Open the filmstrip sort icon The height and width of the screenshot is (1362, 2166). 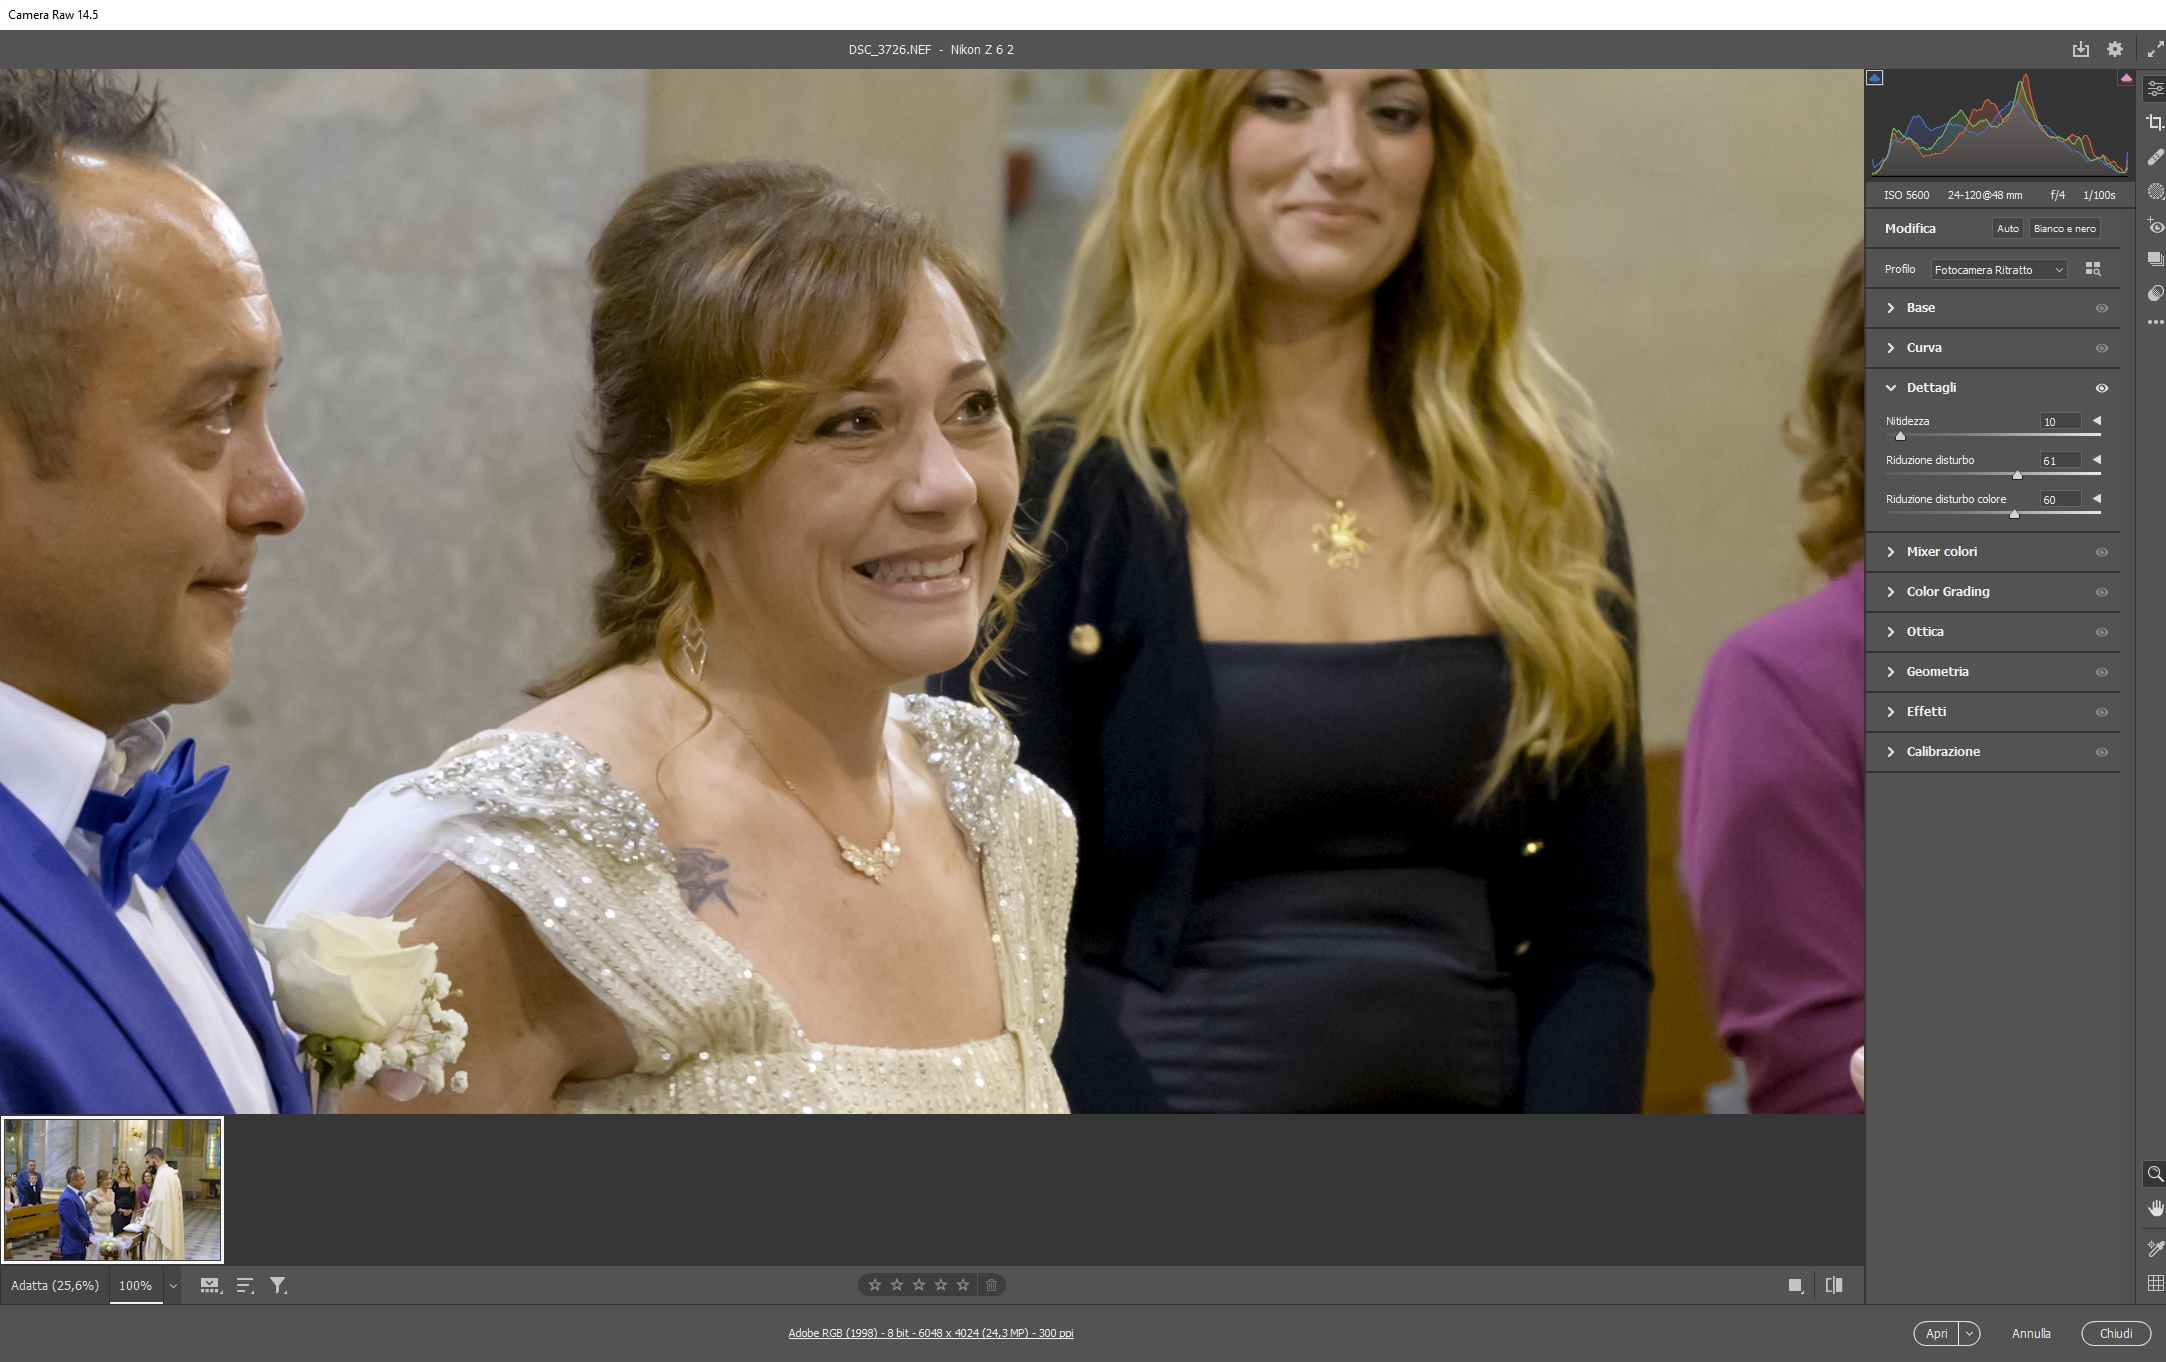245,1285
